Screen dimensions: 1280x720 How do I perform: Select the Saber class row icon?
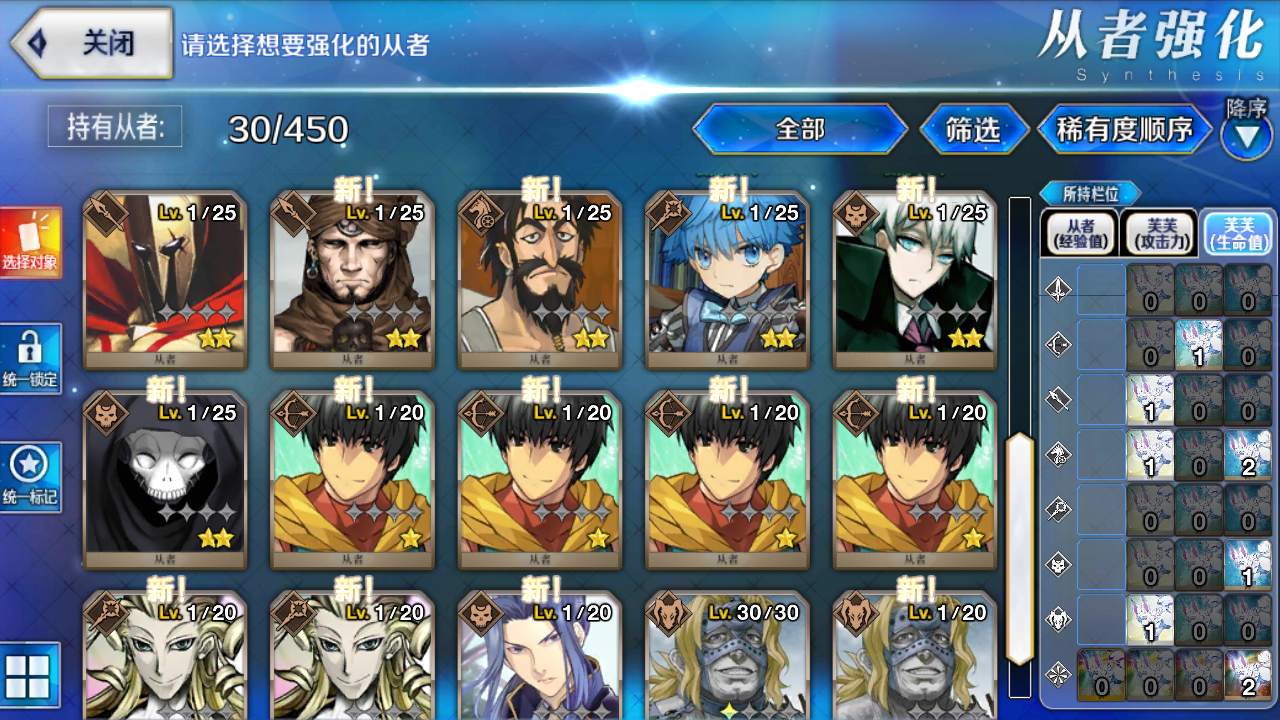(1058, 291)
